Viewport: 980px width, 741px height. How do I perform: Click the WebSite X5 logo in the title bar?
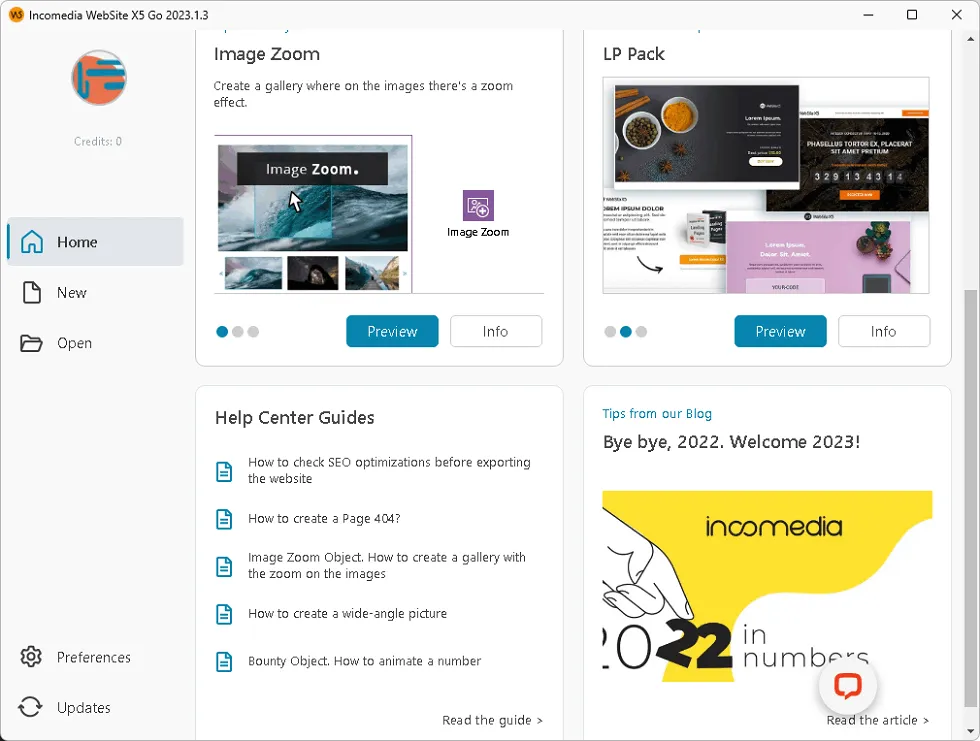click(17, 15)
